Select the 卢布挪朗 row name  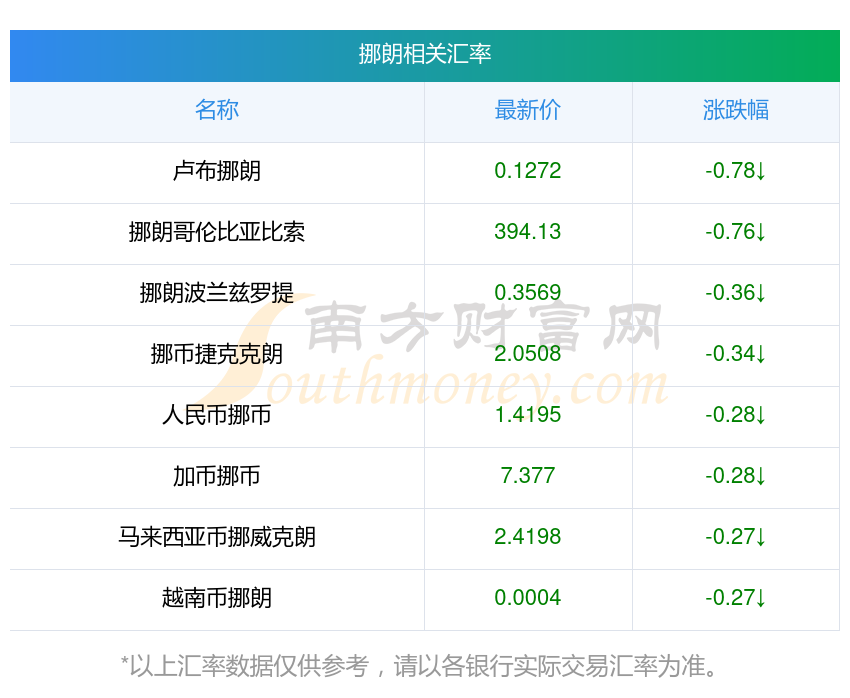pyautogui.click(x=217, y=171)
